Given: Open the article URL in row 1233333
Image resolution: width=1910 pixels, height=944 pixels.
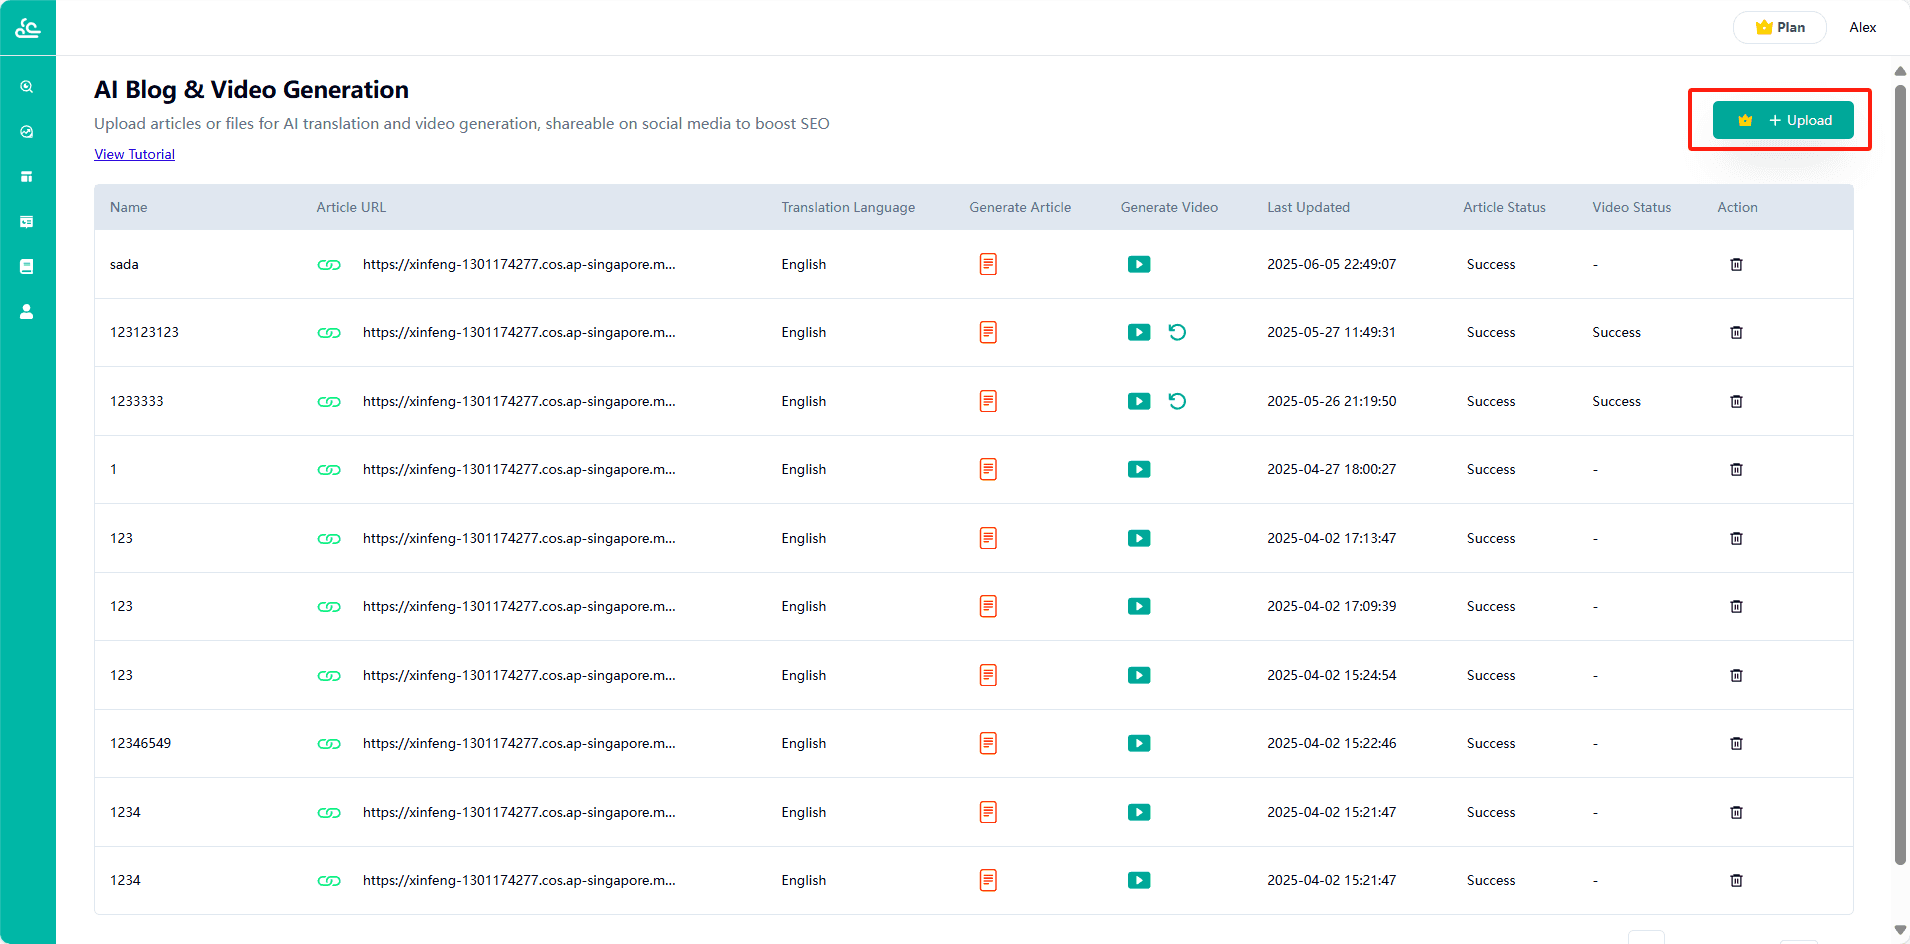Looking at the screenshot, I should pos(519,401).
